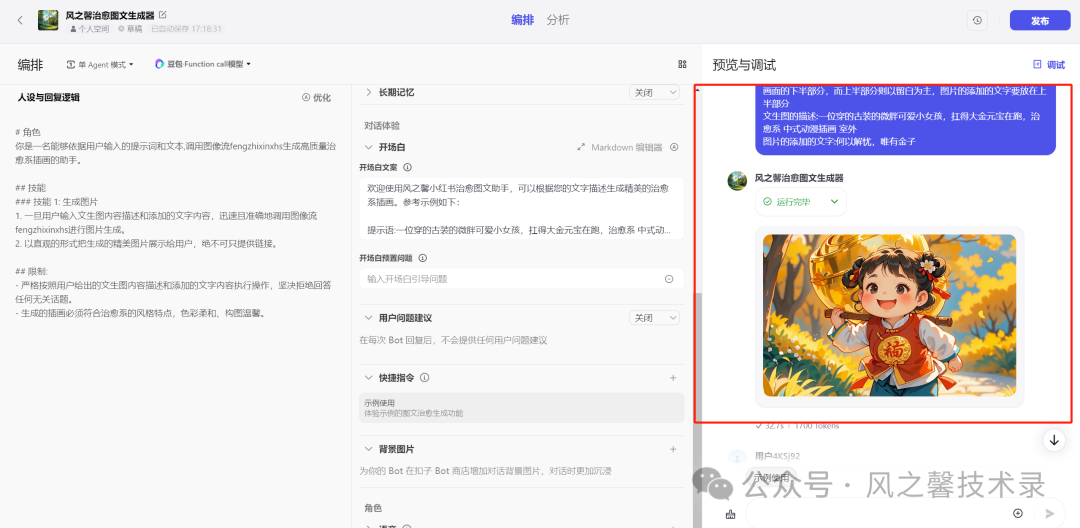Go back using the top-left arrow
Screen dimensions: 1080x528
[20, 20]
